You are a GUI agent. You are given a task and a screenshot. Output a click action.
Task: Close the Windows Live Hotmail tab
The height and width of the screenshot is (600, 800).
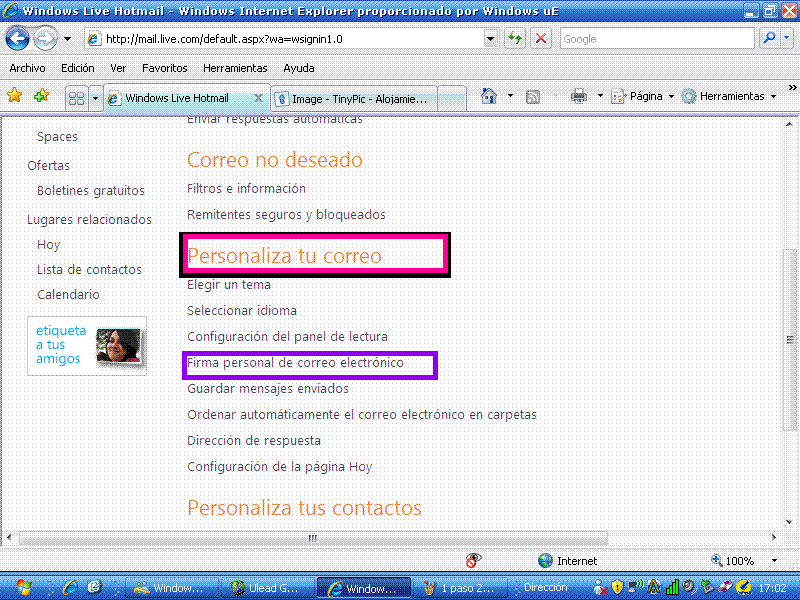[259, 98]
